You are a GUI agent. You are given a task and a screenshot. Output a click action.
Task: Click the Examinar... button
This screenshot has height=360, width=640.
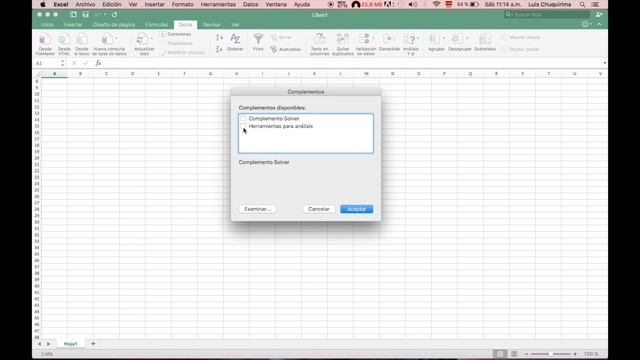pyautogui.click(x=257, y=209)
